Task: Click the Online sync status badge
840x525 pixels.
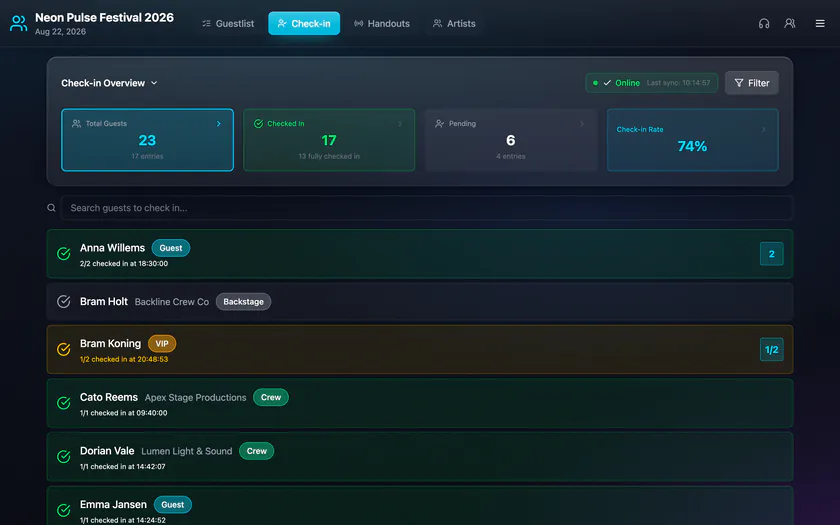Action: point(651,83)
